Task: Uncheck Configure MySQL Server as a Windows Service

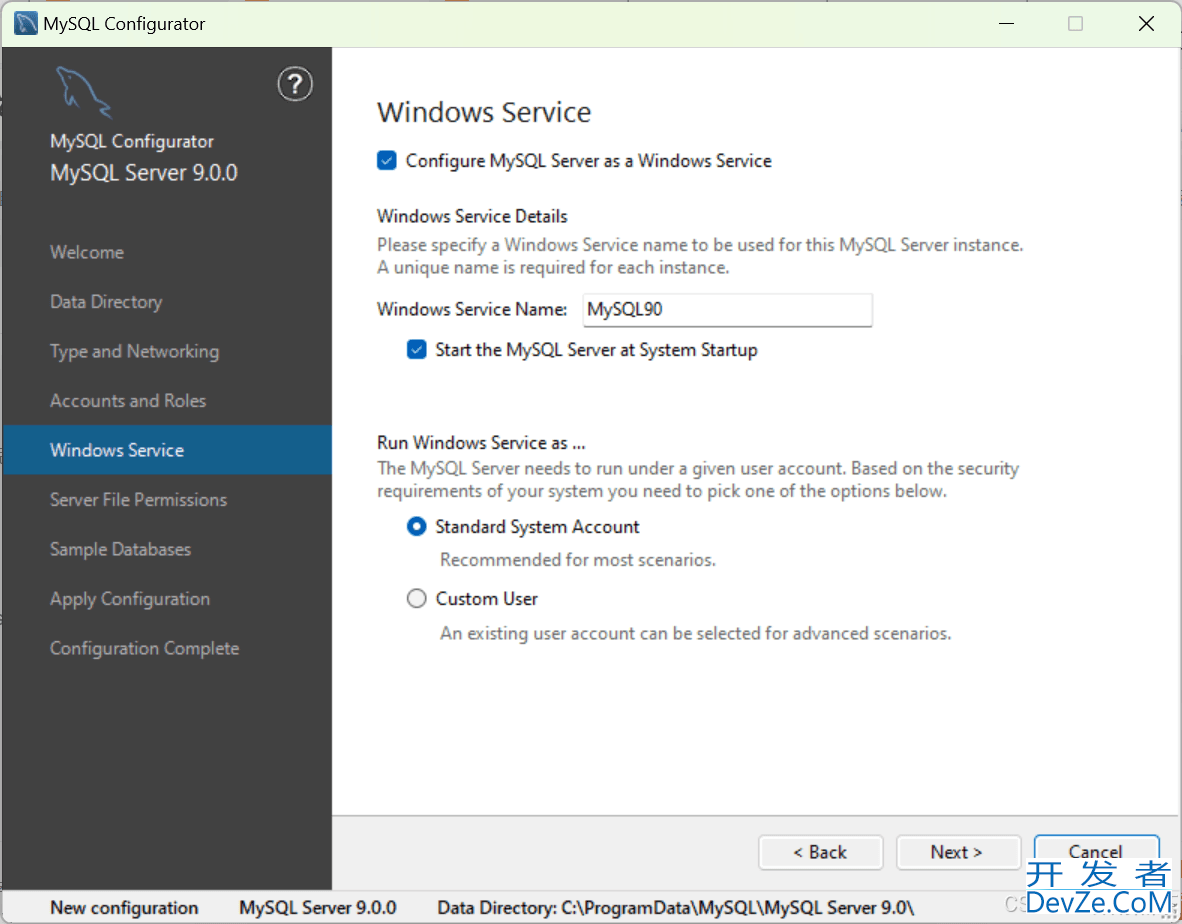Action: coord(387,161)
